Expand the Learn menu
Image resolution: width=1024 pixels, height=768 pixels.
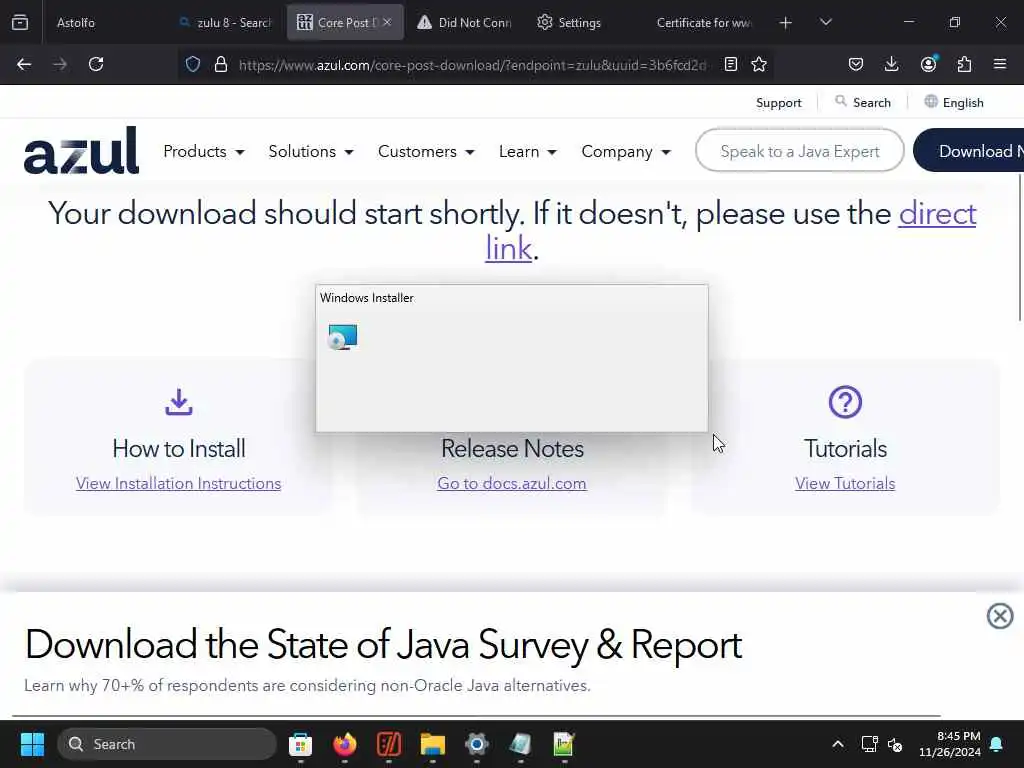tap(528, 152)
